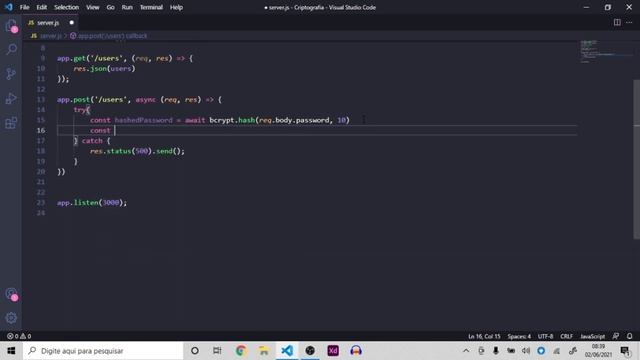
Task: Open the Edit menu
Action: (x=41, y=7)
